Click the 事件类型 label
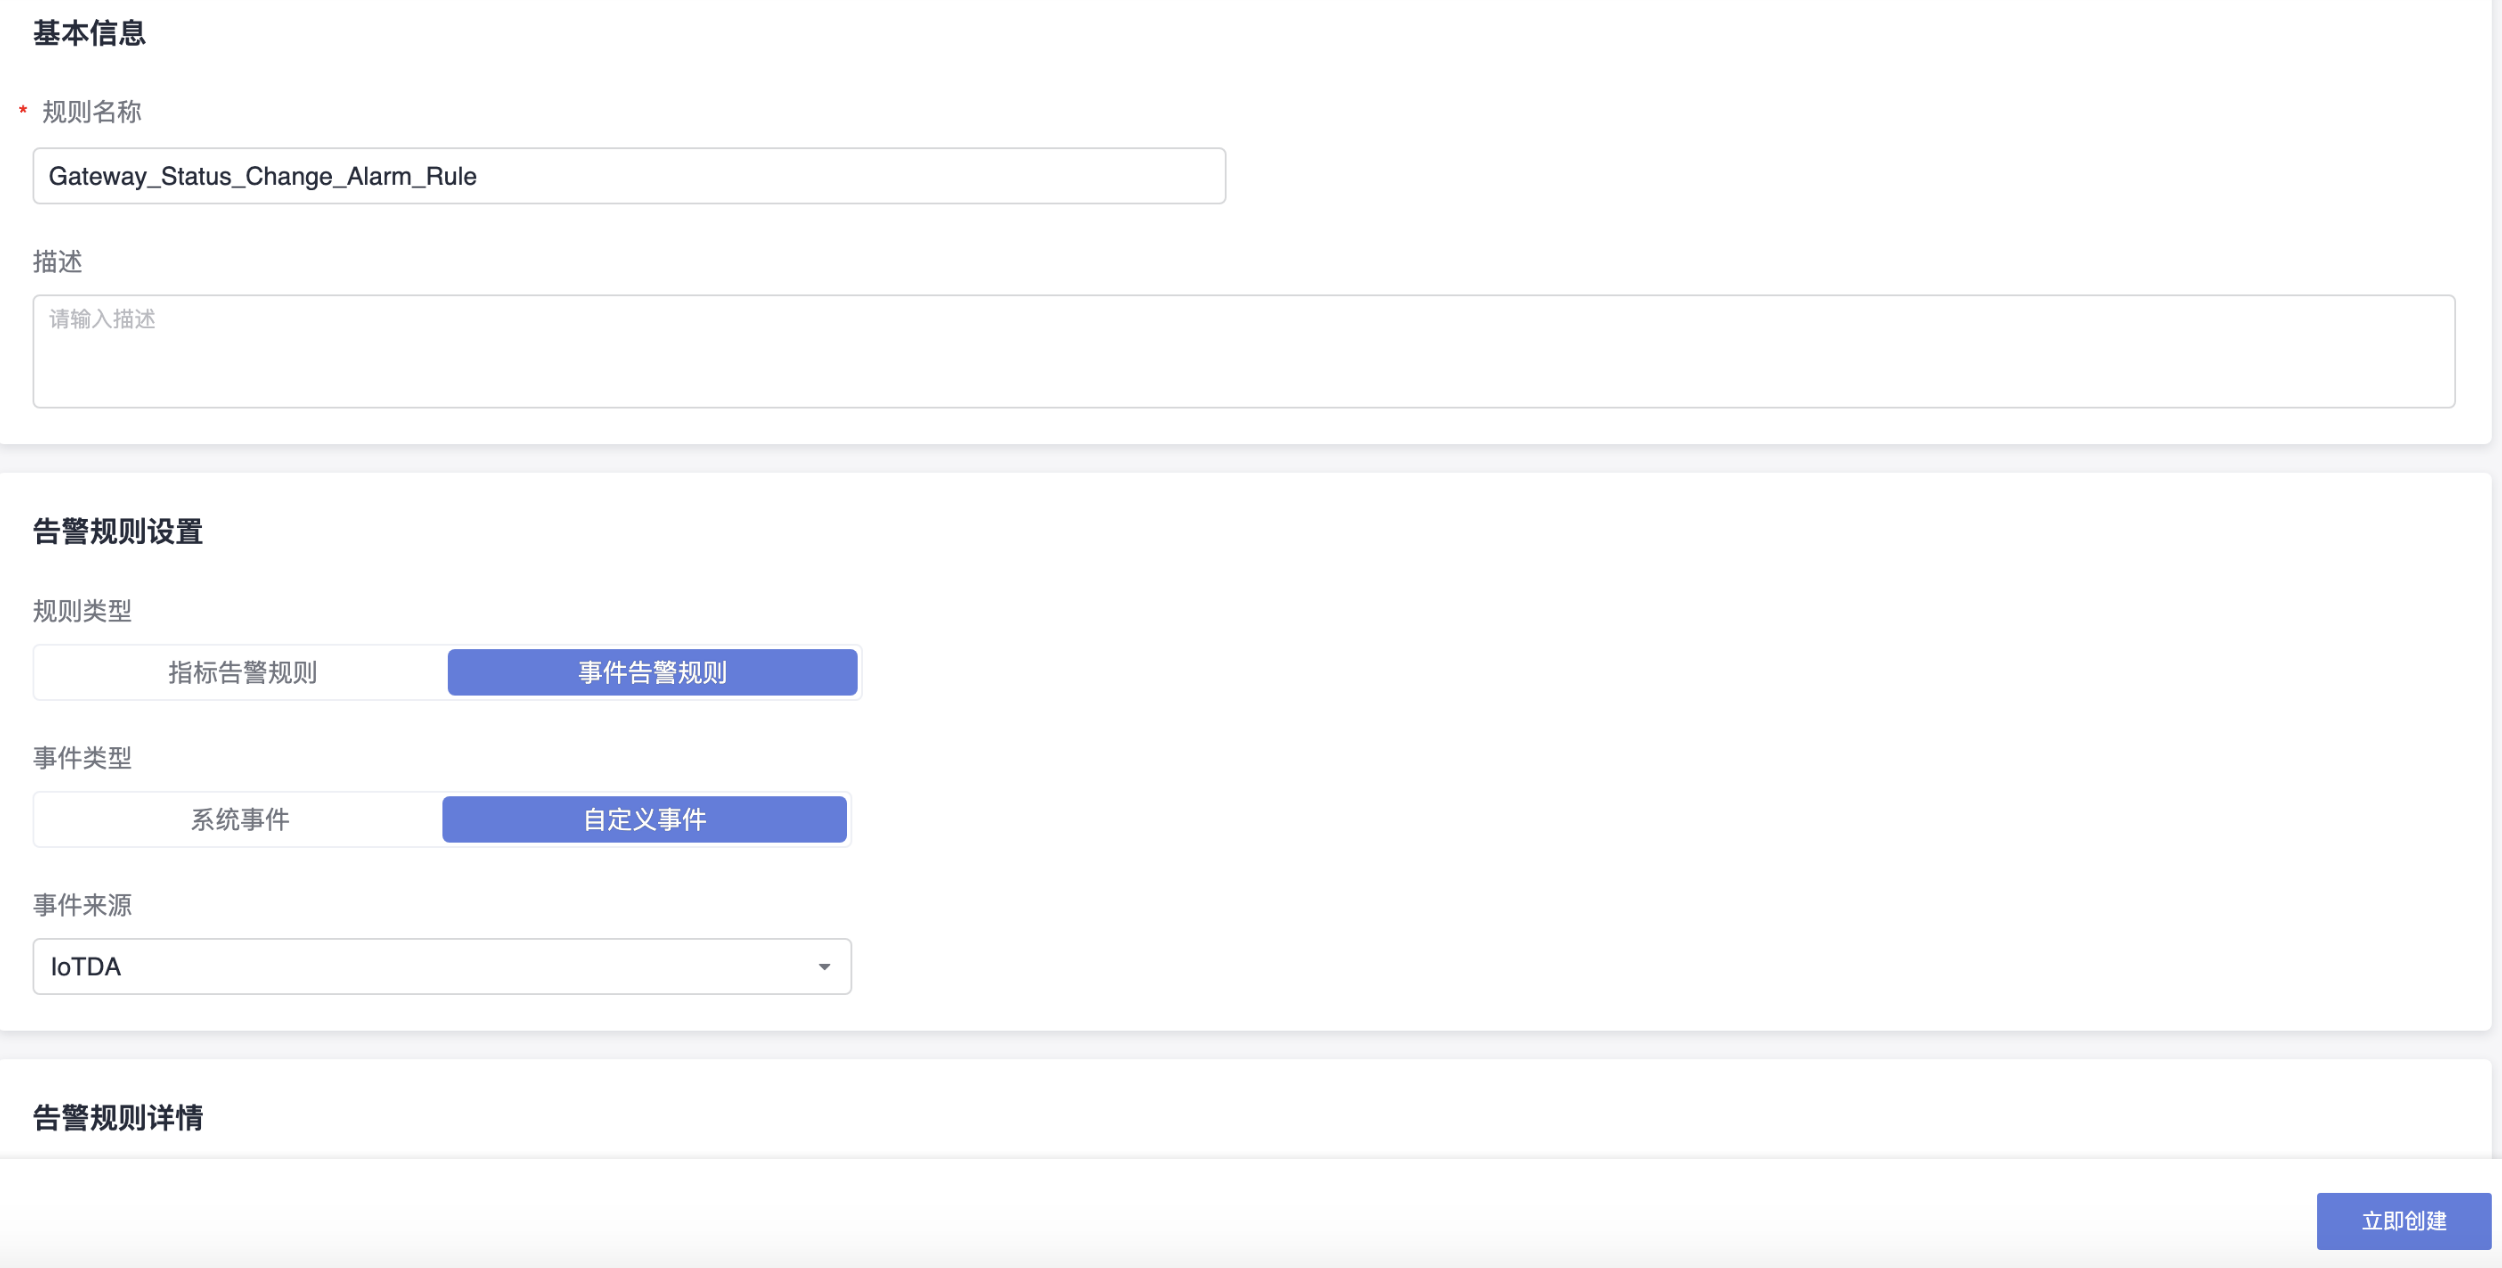 click(82, 758)
